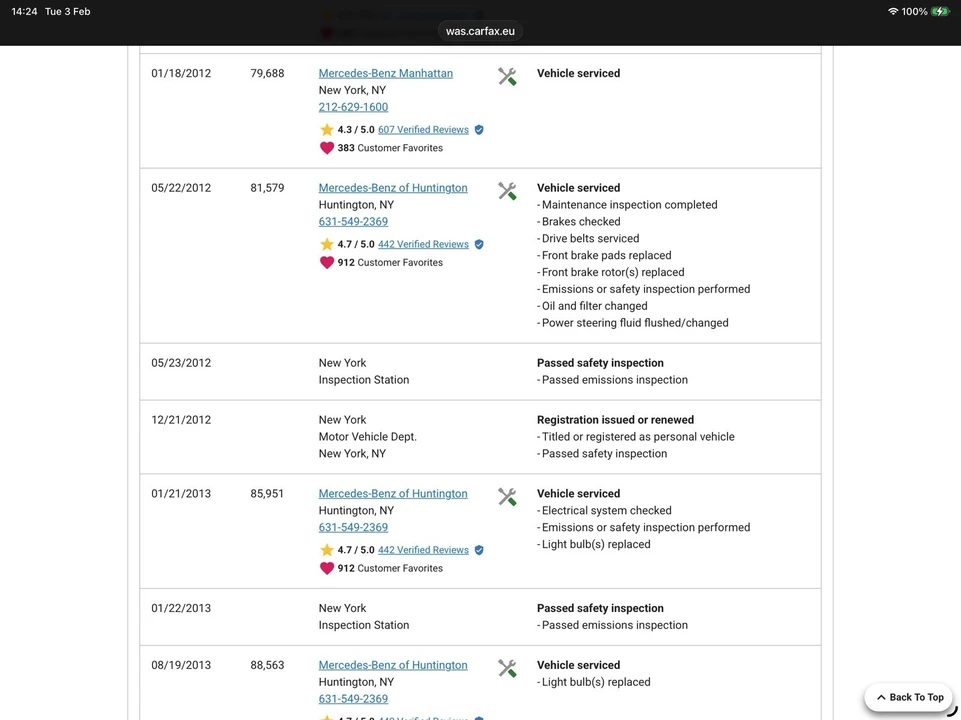Click 'Light bulb(s) replaced' in 08/19/2013 row

pos(596,682)
